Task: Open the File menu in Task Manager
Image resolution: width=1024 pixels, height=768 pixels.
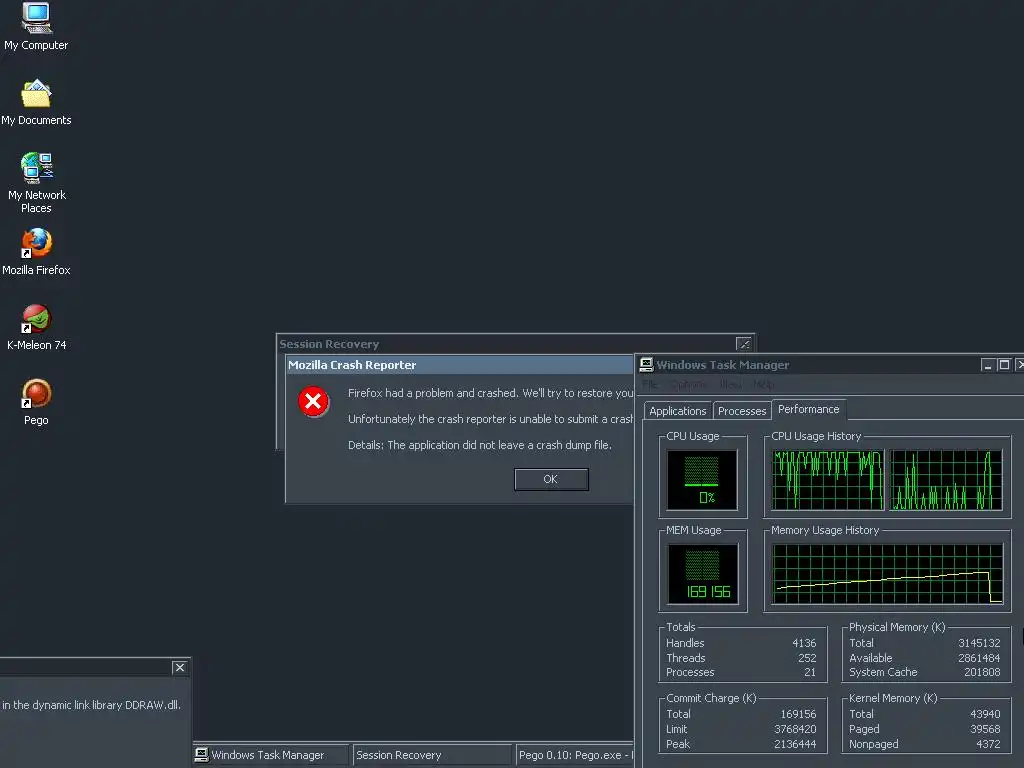Action: click(x=650, y=385)
